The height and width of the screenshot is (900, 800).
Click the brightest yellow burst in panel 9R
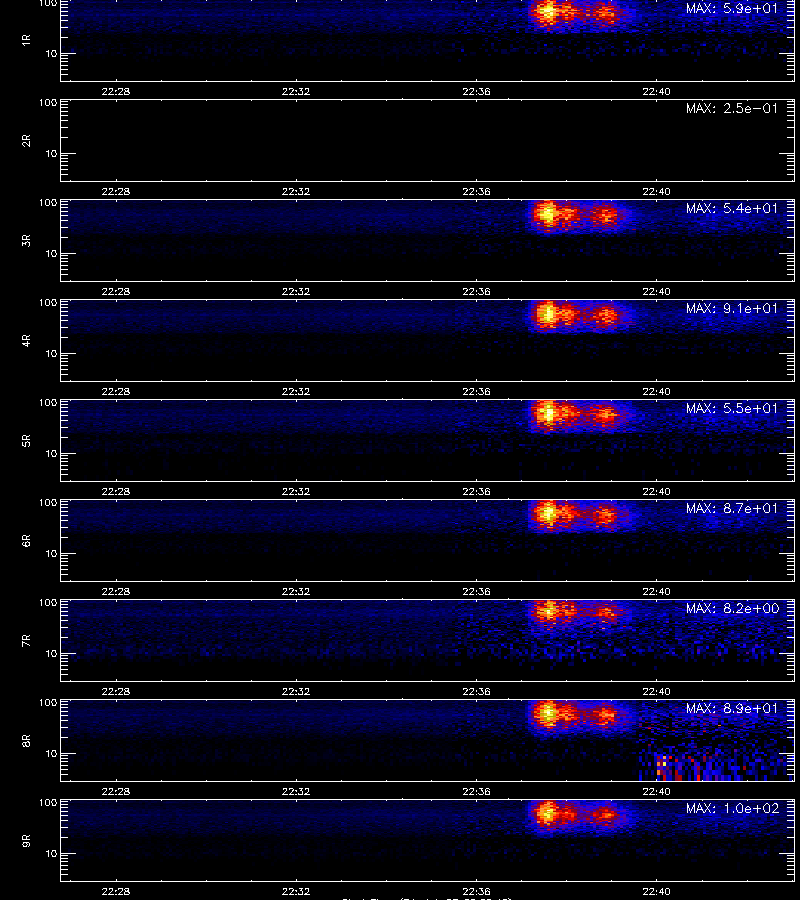coord(547,813)
